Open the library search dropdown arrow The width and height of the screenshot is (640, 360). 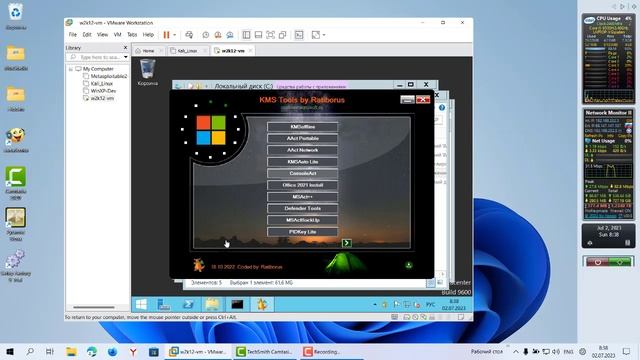click(x=126, y=57)
